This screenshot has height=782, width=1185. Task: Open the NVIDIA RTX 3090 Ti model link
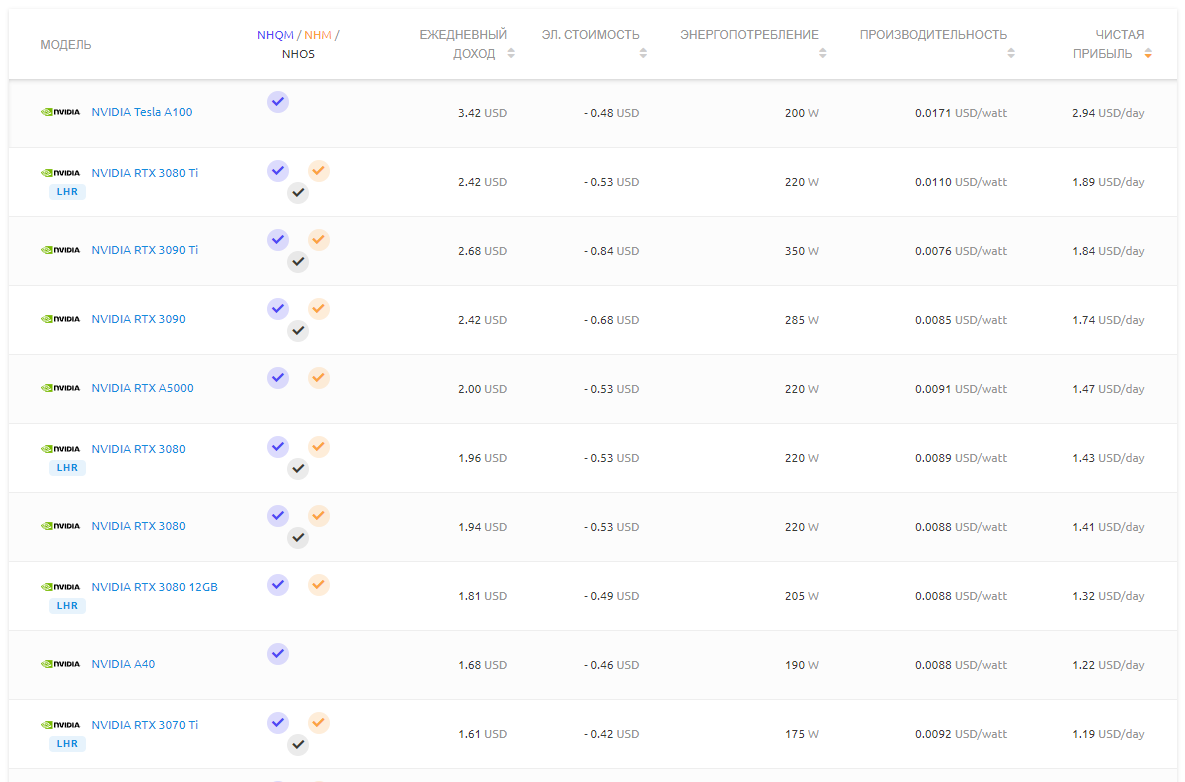pyautogui.click(x=144, y=250)
